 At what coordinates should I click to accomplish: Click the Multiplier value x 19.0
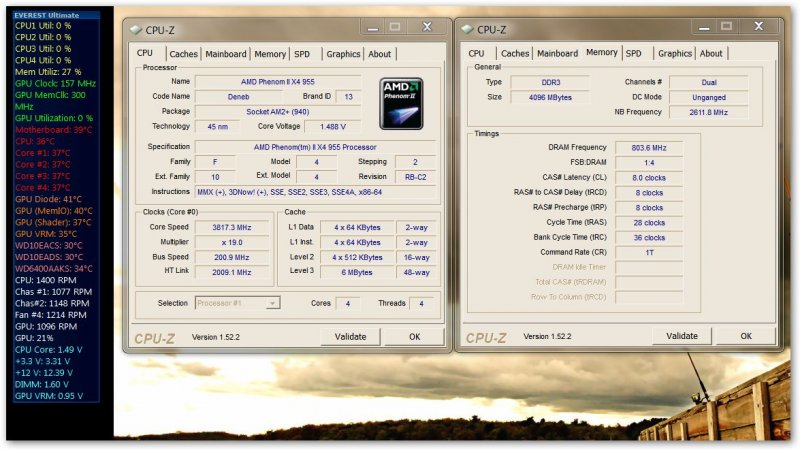pos(232,242)
